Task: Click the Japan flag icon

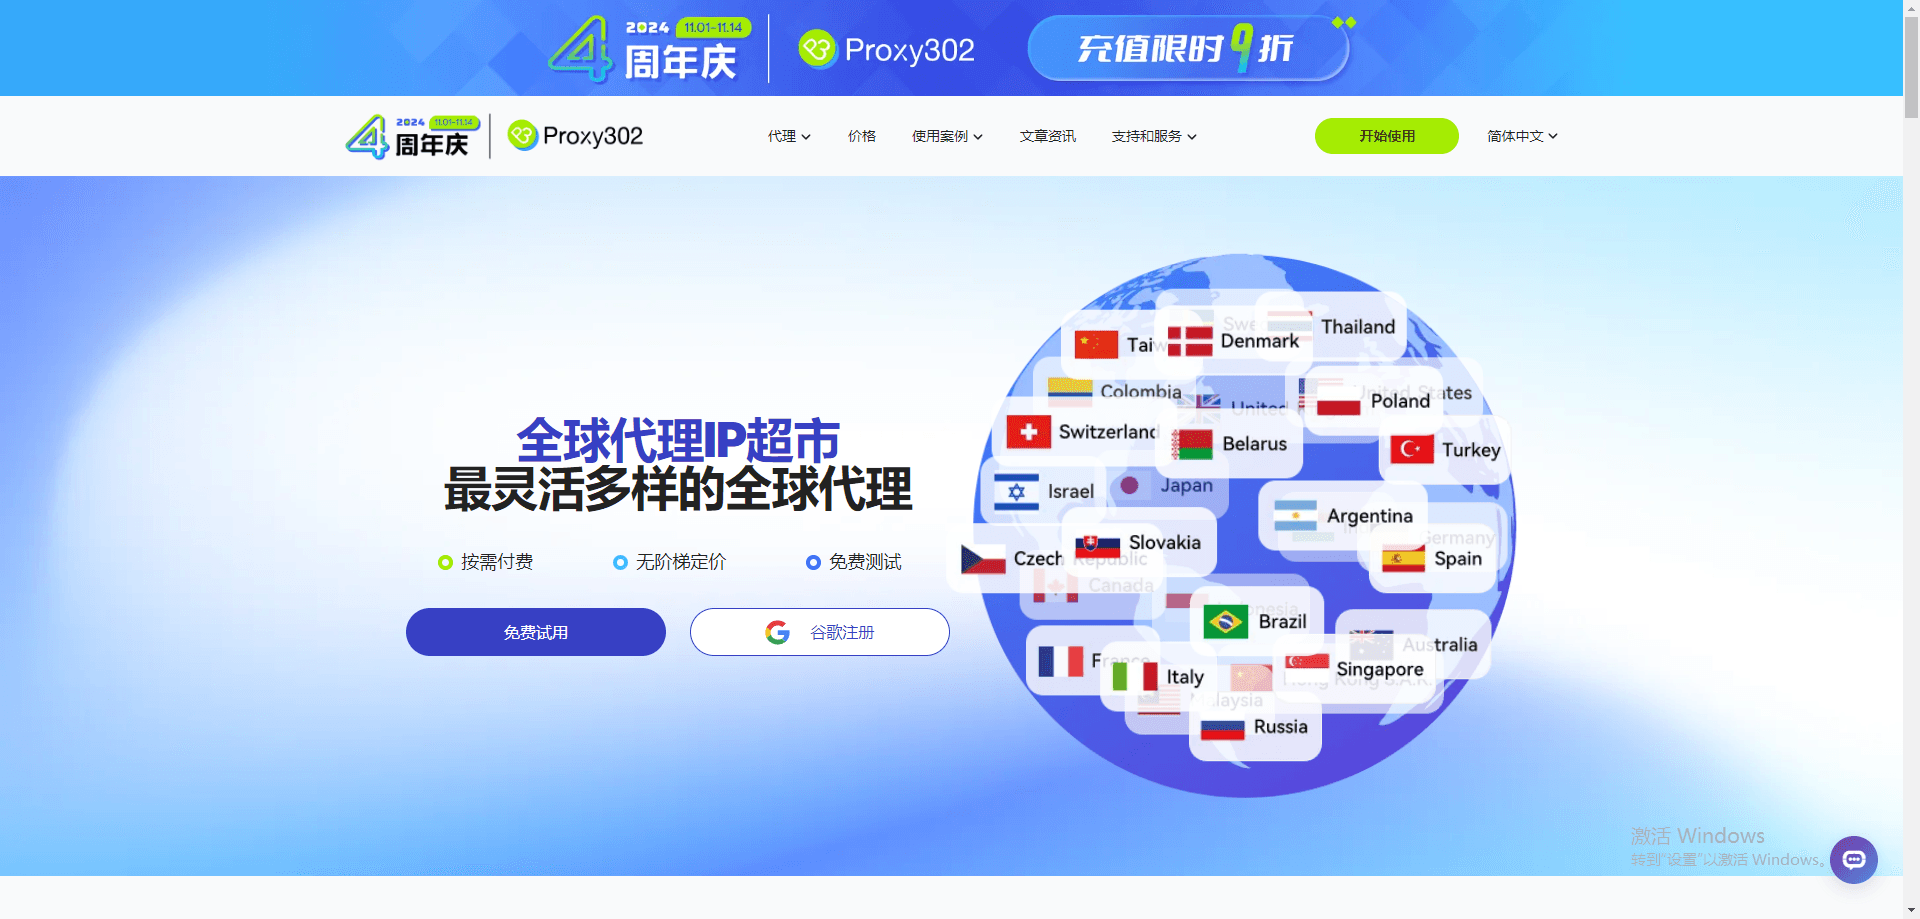Action: point(1130,485)
